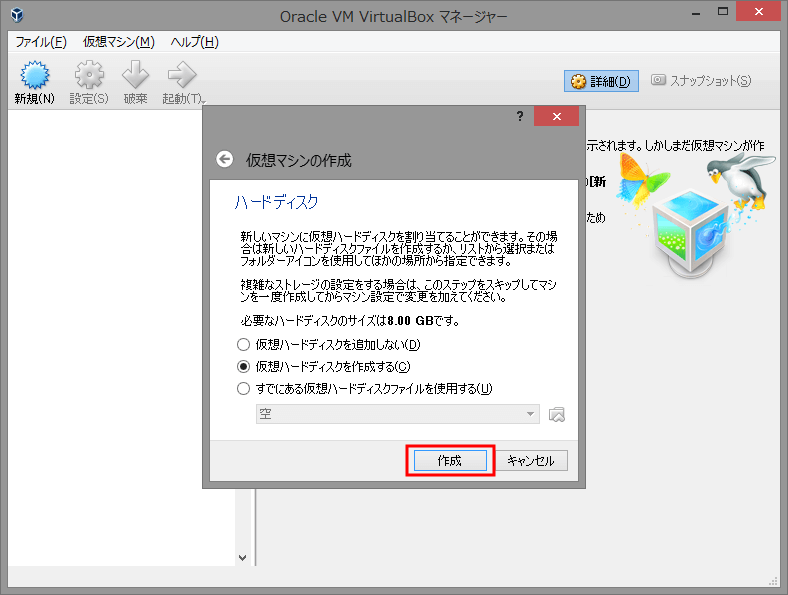Viewport: 788px width, 595px height.
Task: Maximize the VirtualBox manager window
Action: click(x=723, y=12)
